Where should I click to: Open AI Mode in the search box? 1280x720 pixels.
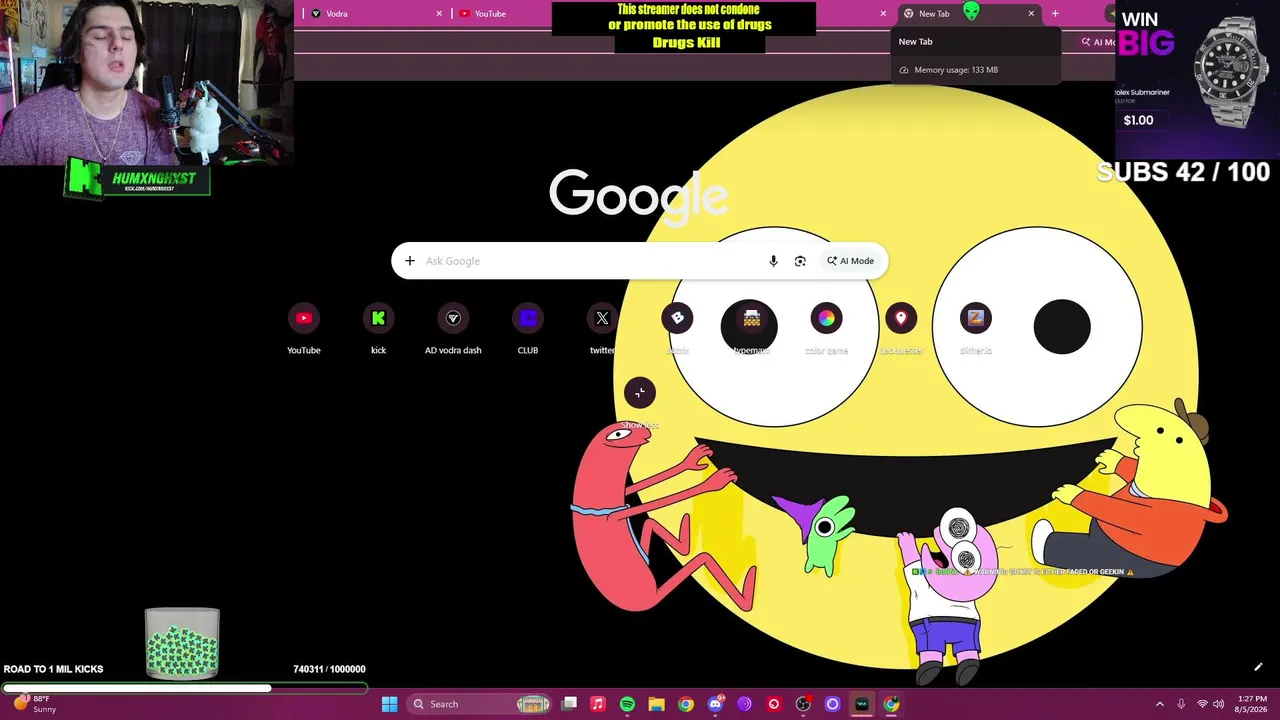850,261
